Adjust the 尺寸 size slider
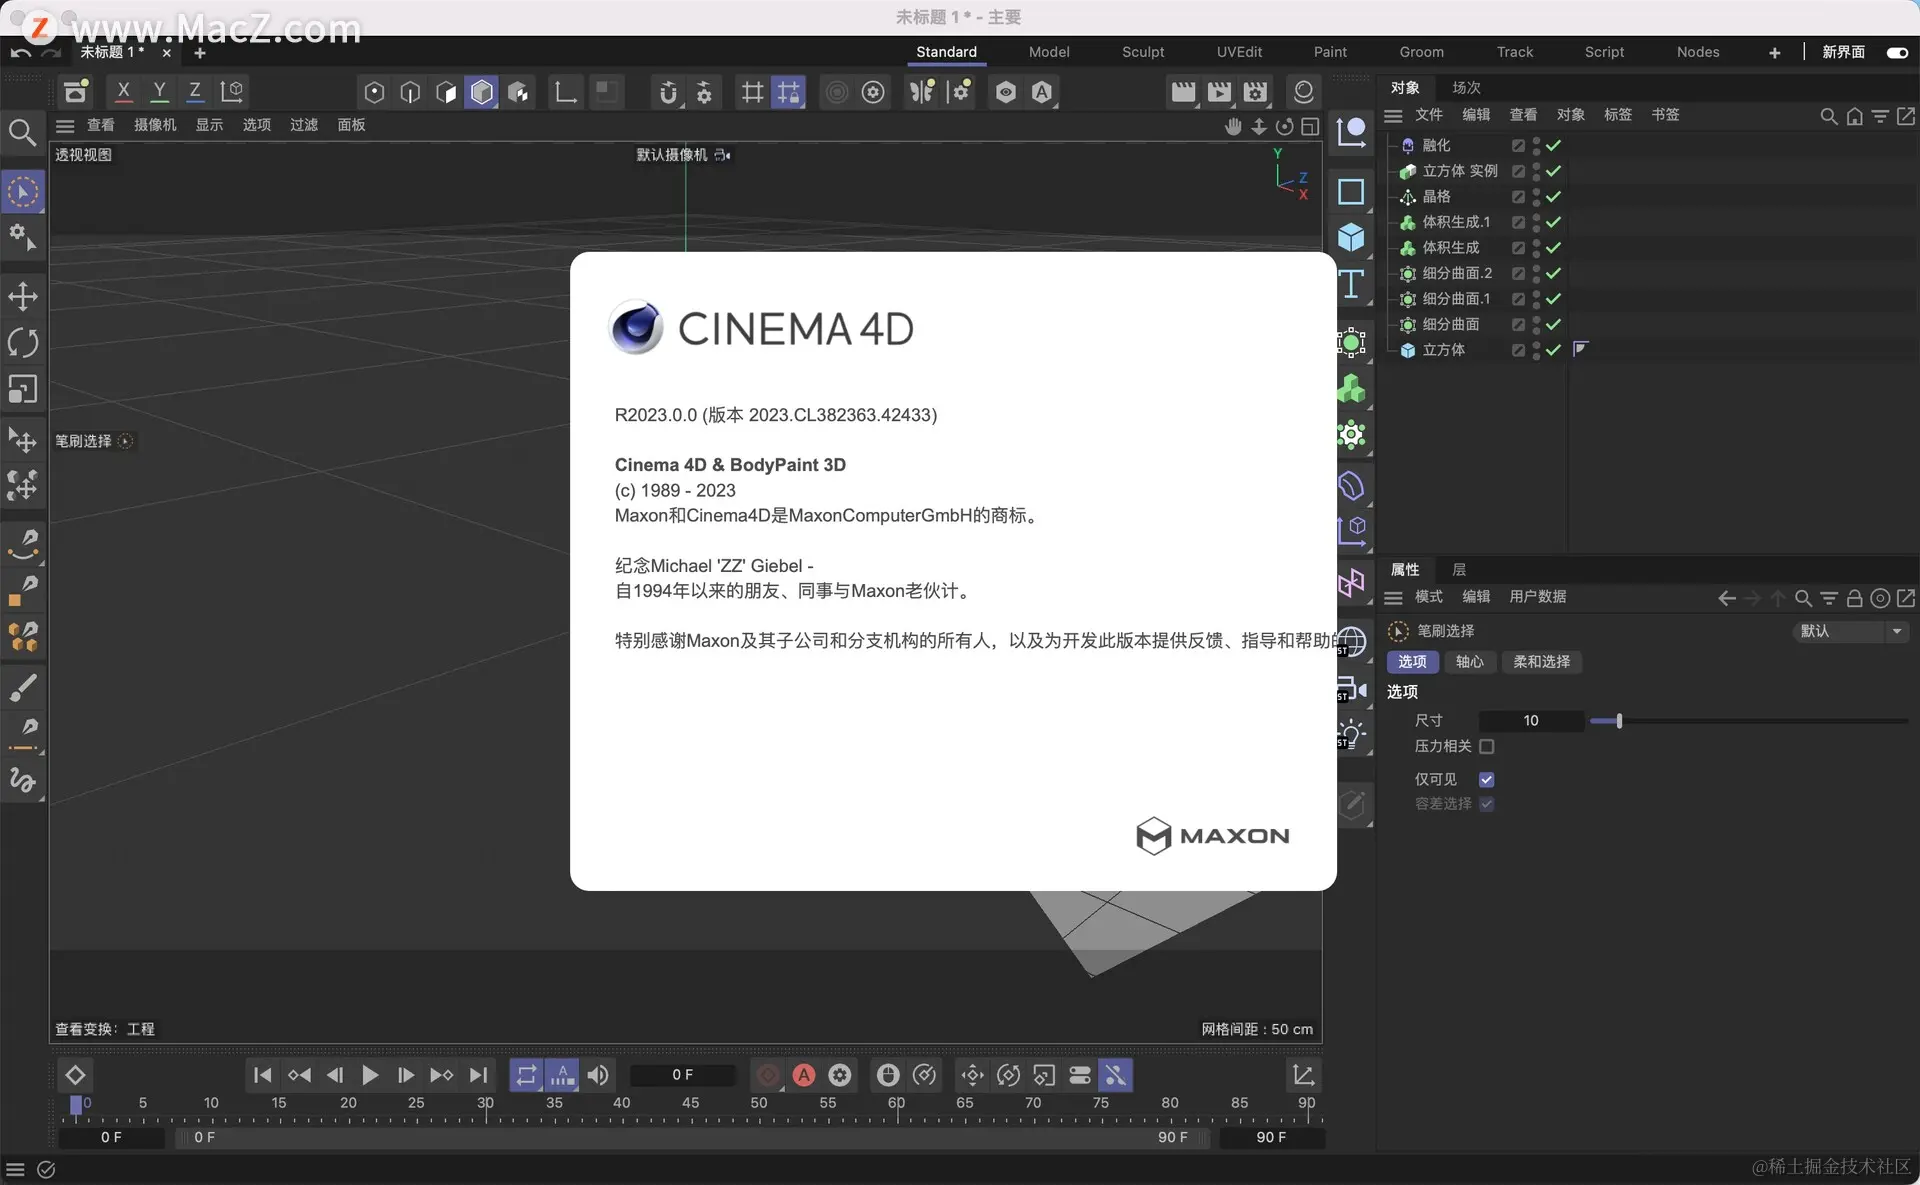 [1619, 720]
